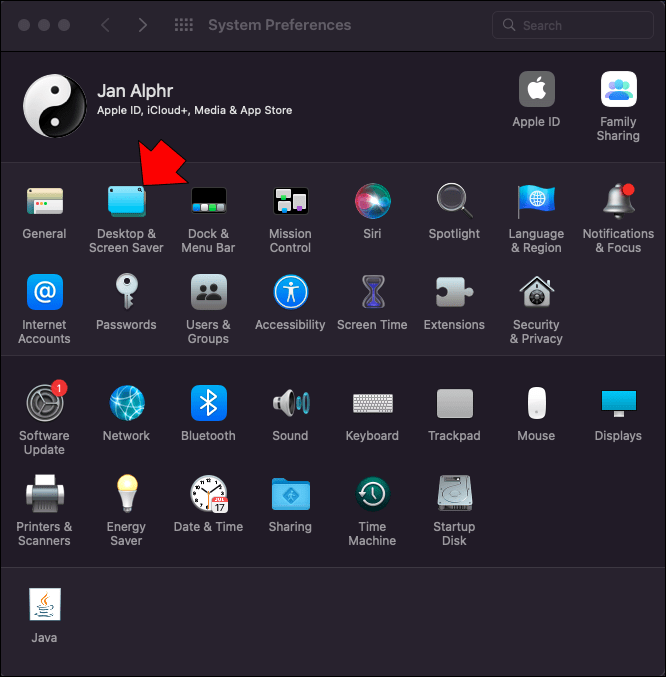Open Siri preferences
Screen dimensions: 666x677
pyautogui.click(x=372, y=201)
